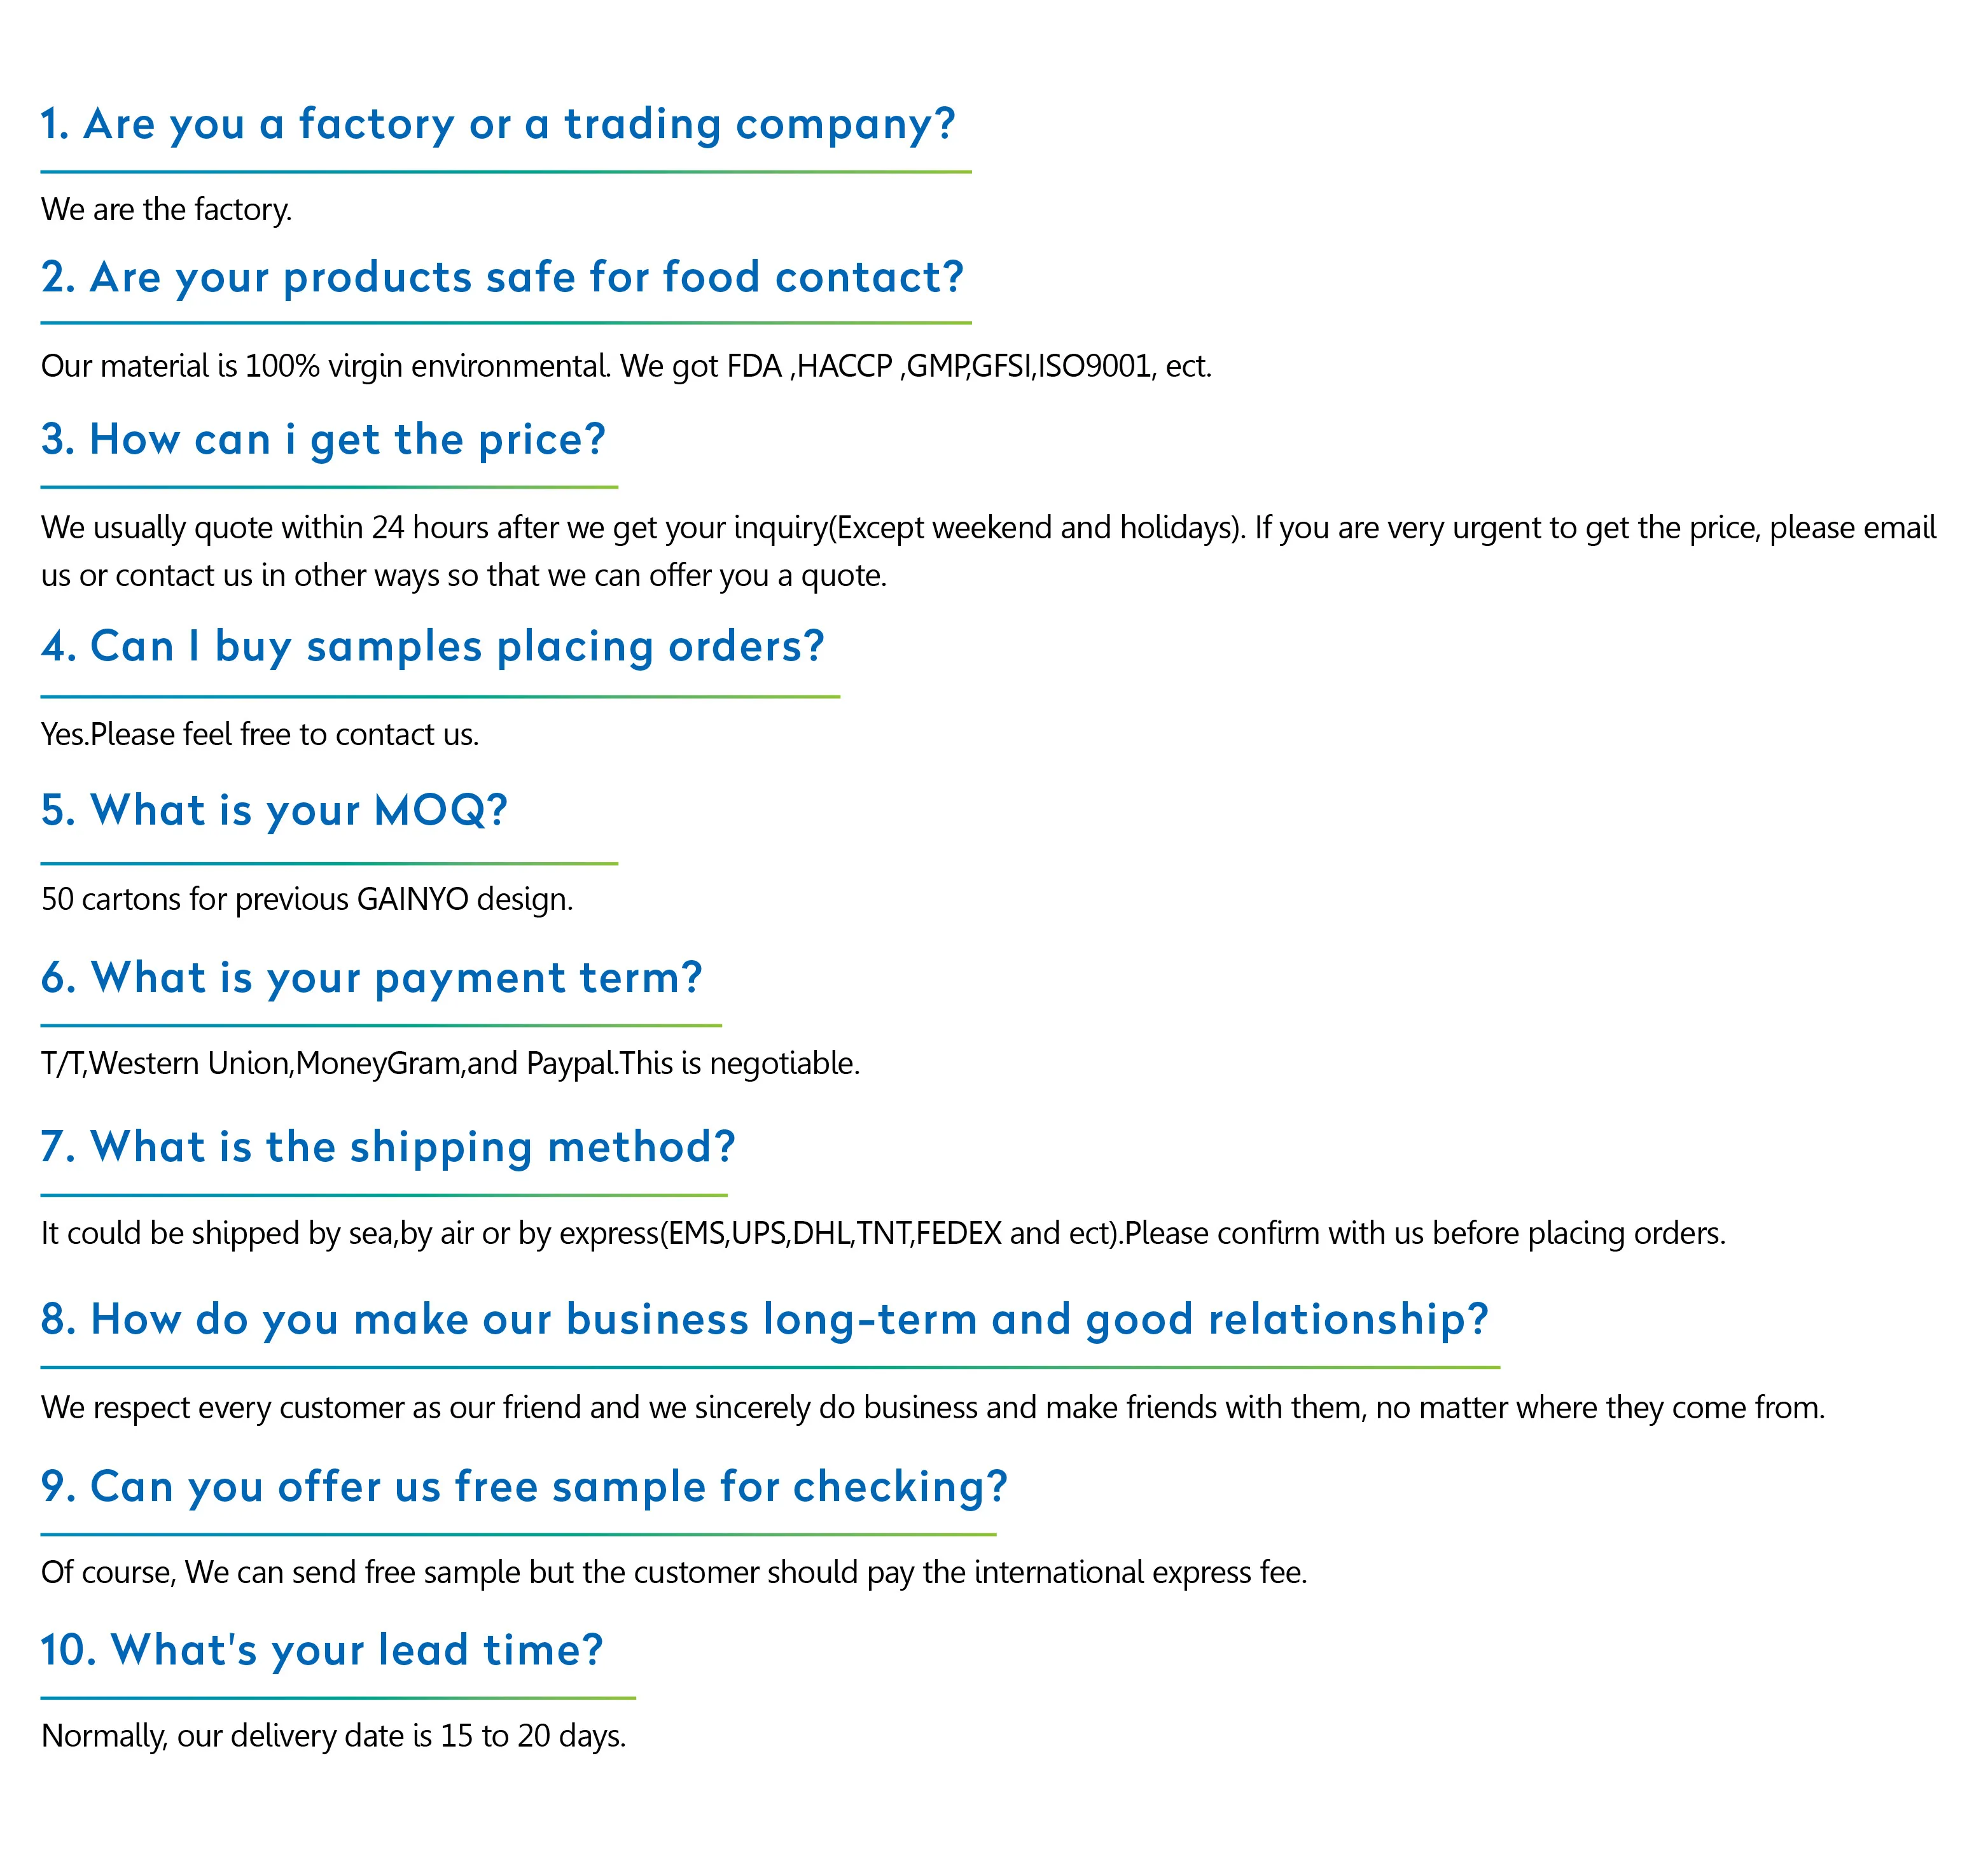Click the 'What's your lead time?' heading
The width and height of the screenshot is (1988, 1856).
pyautogui.click(x=322, y=1651)
